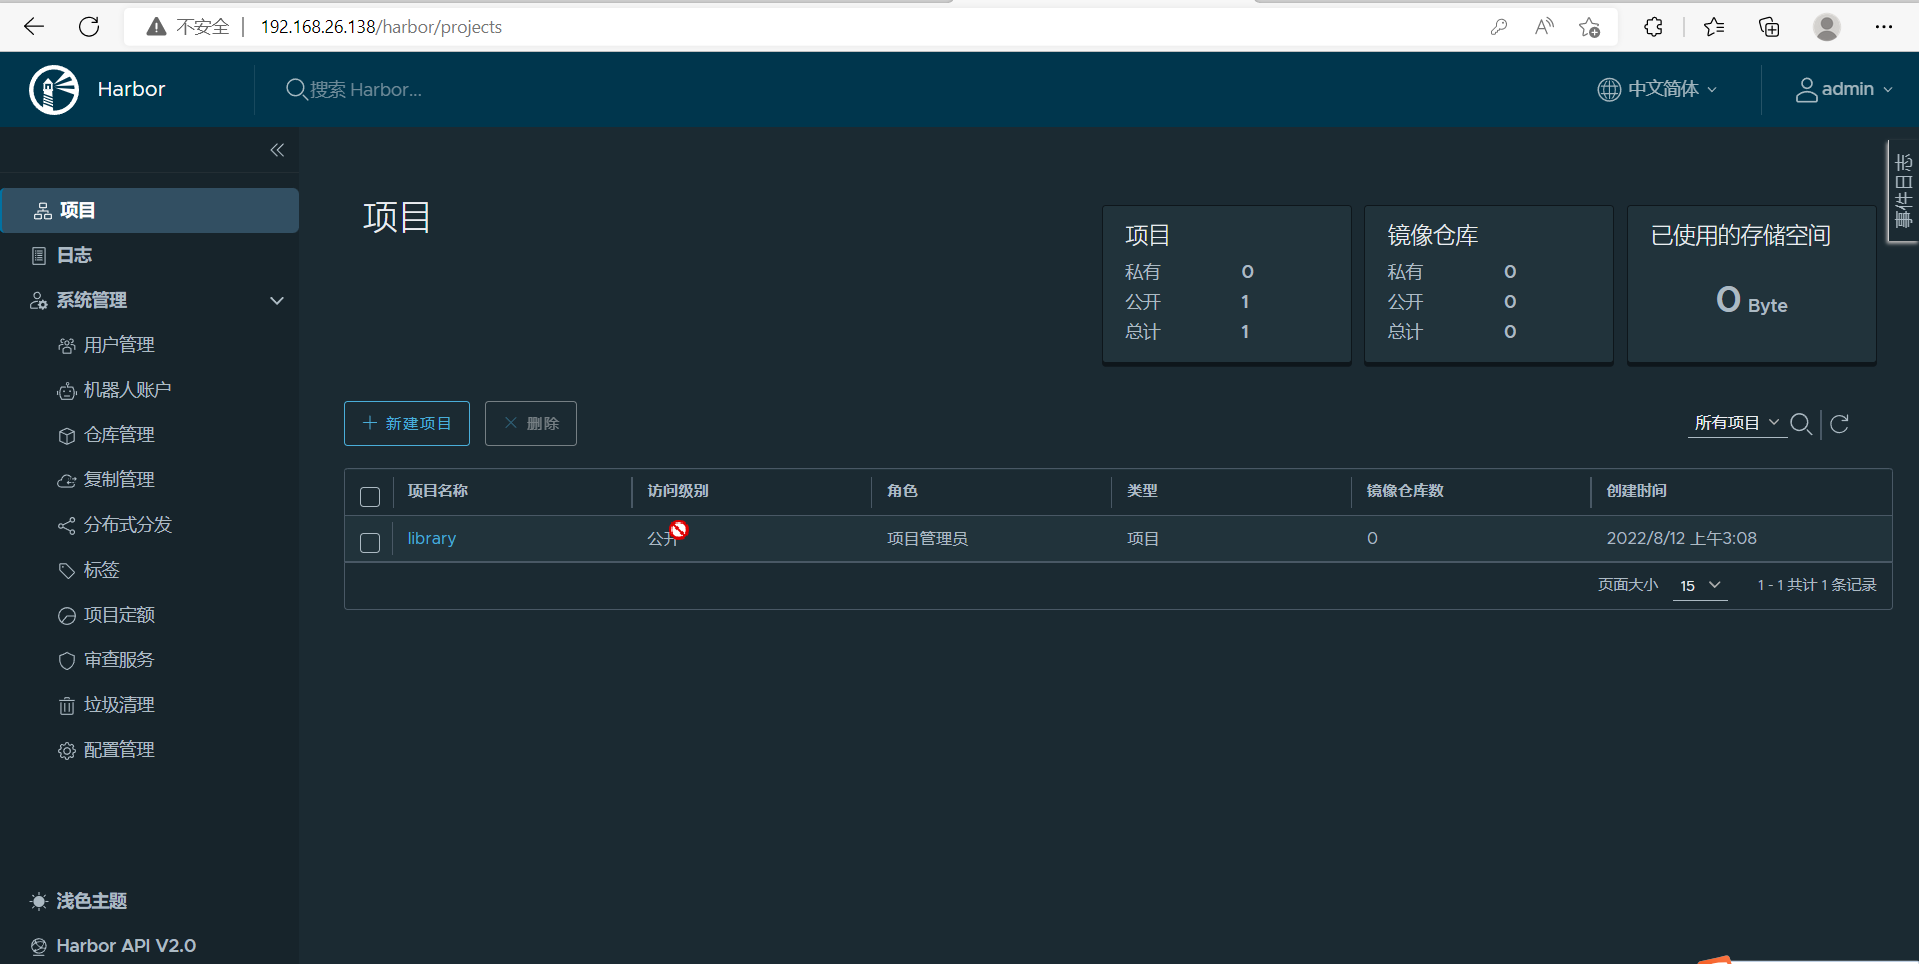The height and width of the screenshot is (964, 1919).
Task: Sort by 类型 column header
Action: 1142,491
